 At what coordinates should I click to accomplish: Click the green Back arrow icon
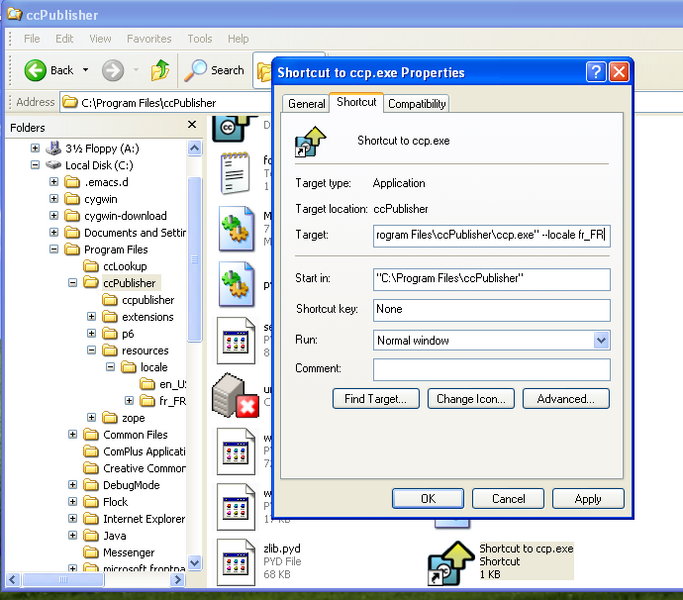(35, 70)
